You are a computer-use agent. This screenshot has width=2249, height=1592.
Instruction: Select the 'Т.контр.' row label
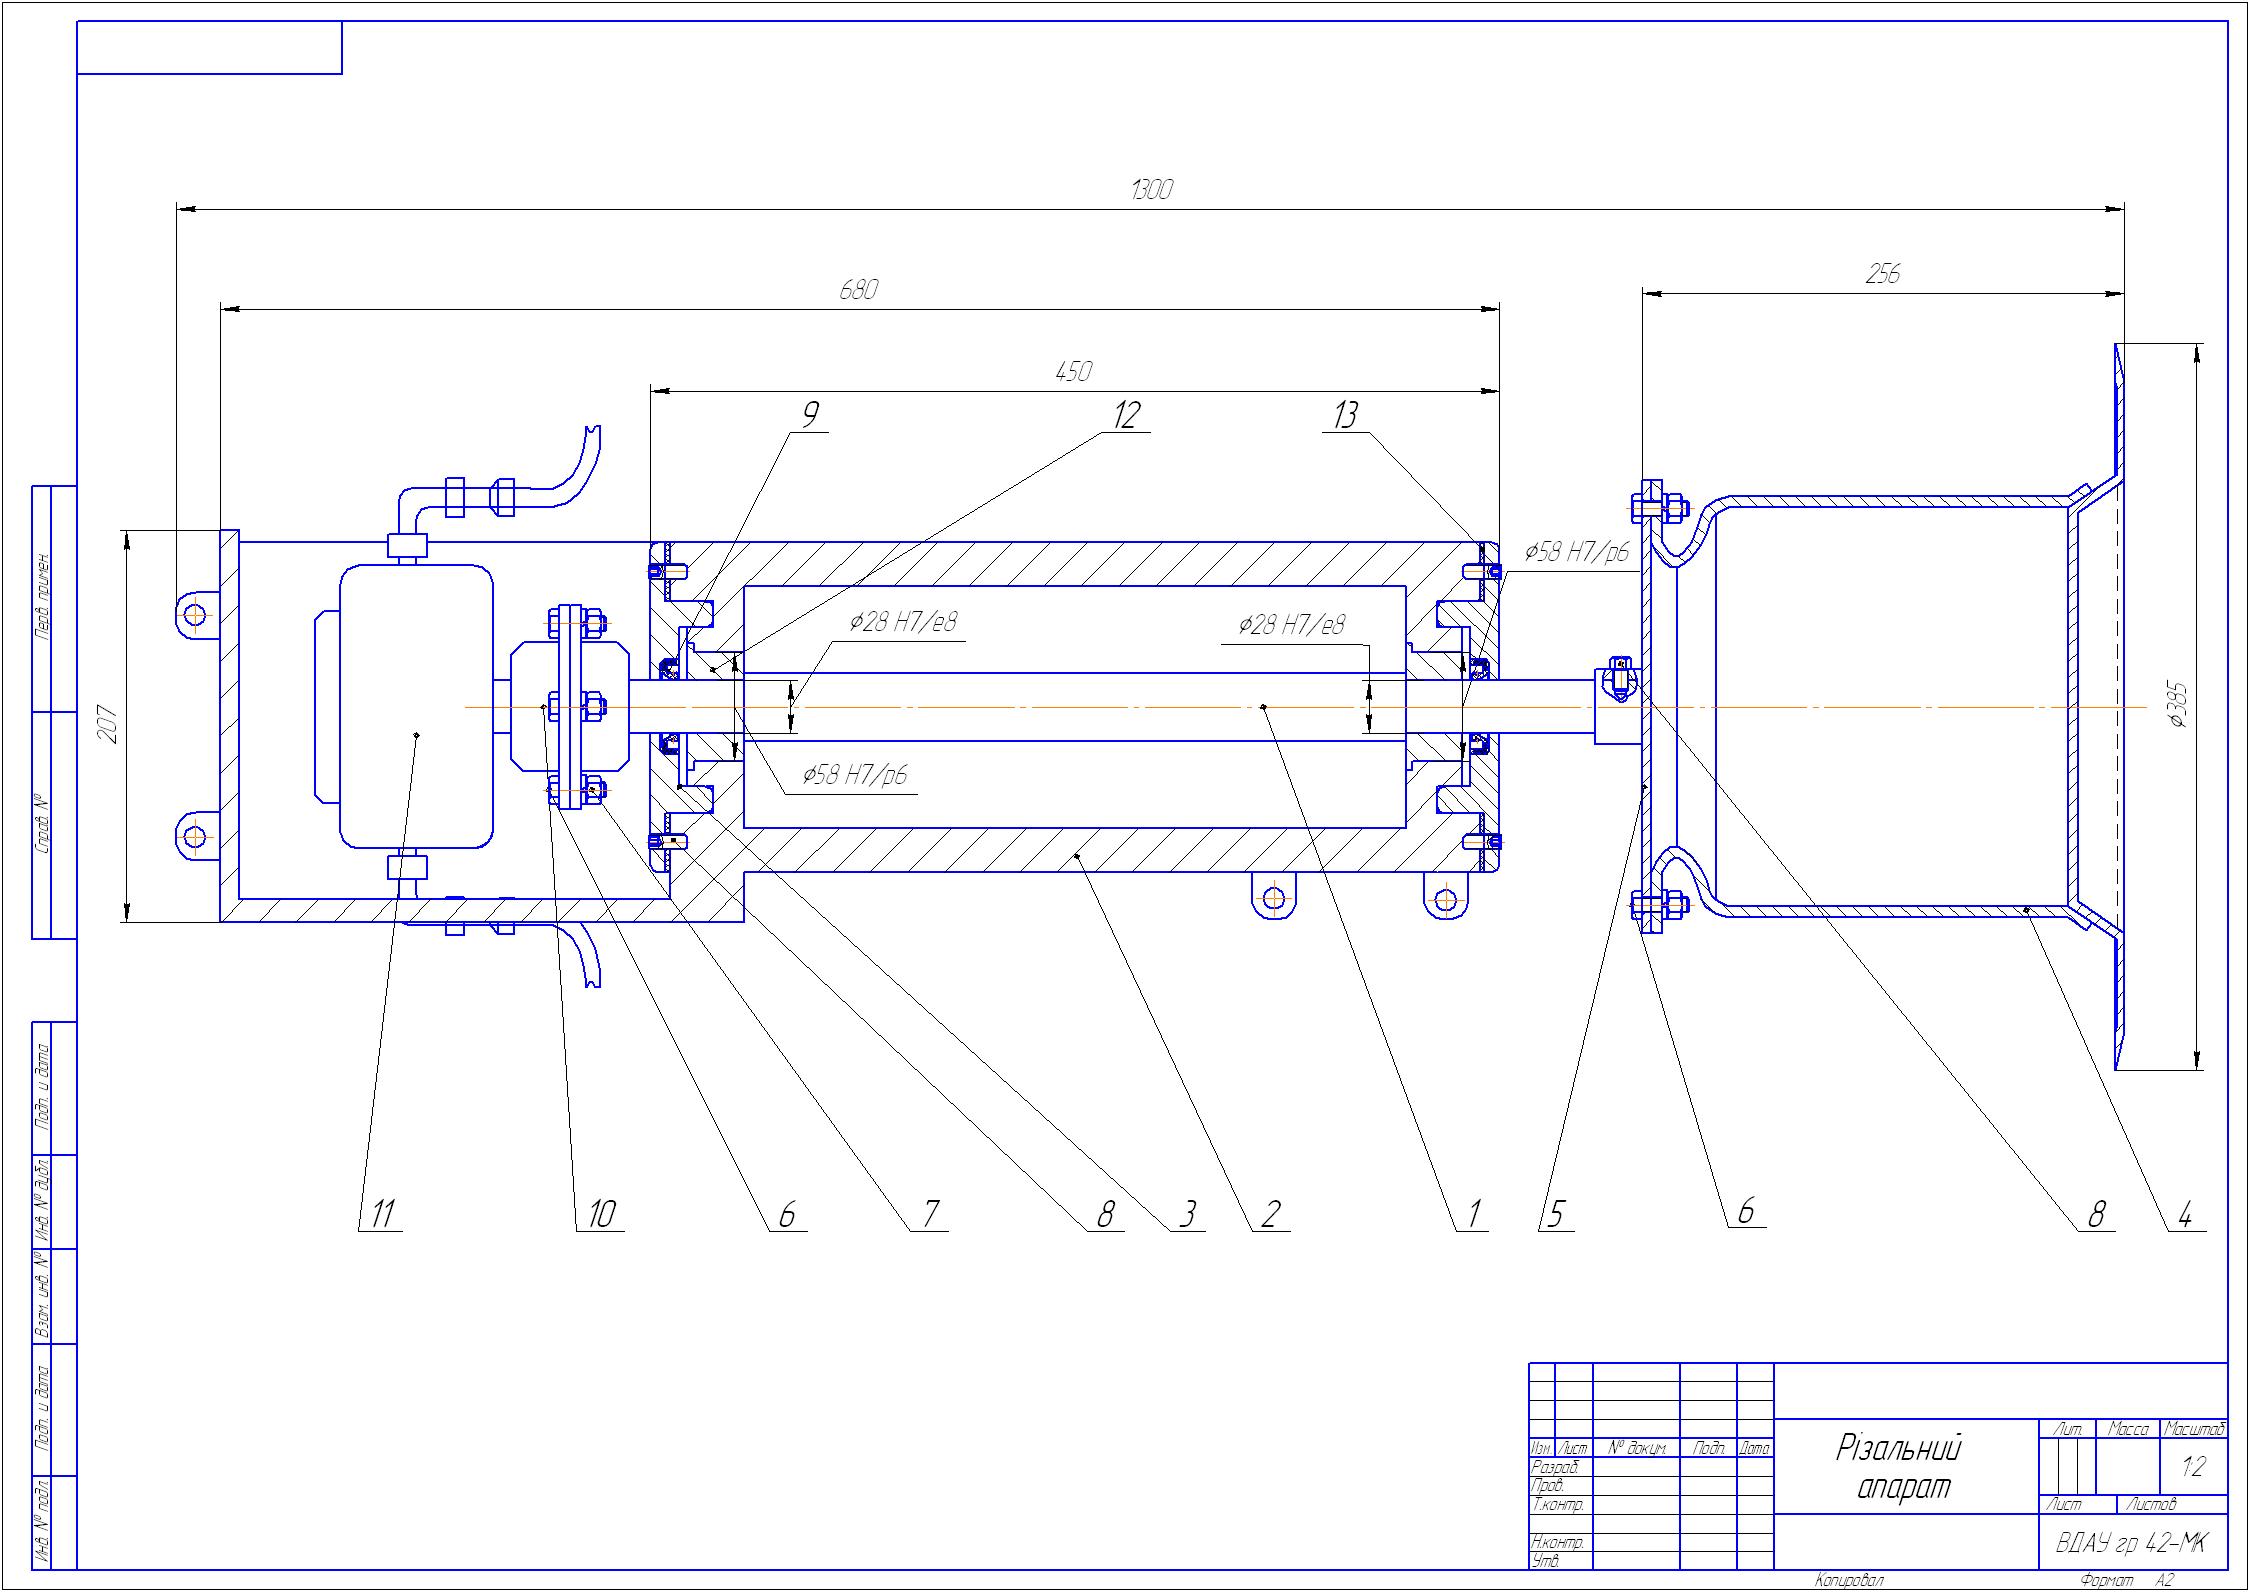(1557, 1505)
